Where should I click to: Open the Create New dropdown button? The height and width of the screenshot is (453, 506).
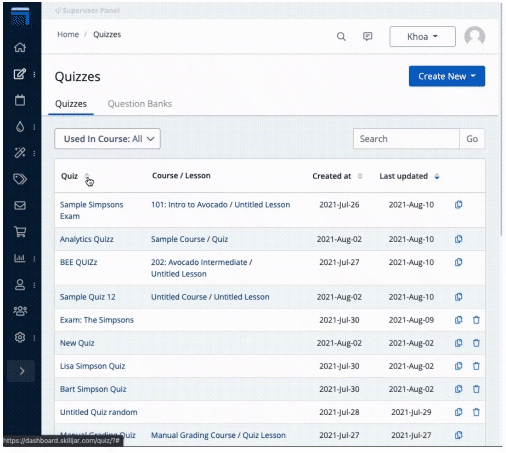pos(447,76)
